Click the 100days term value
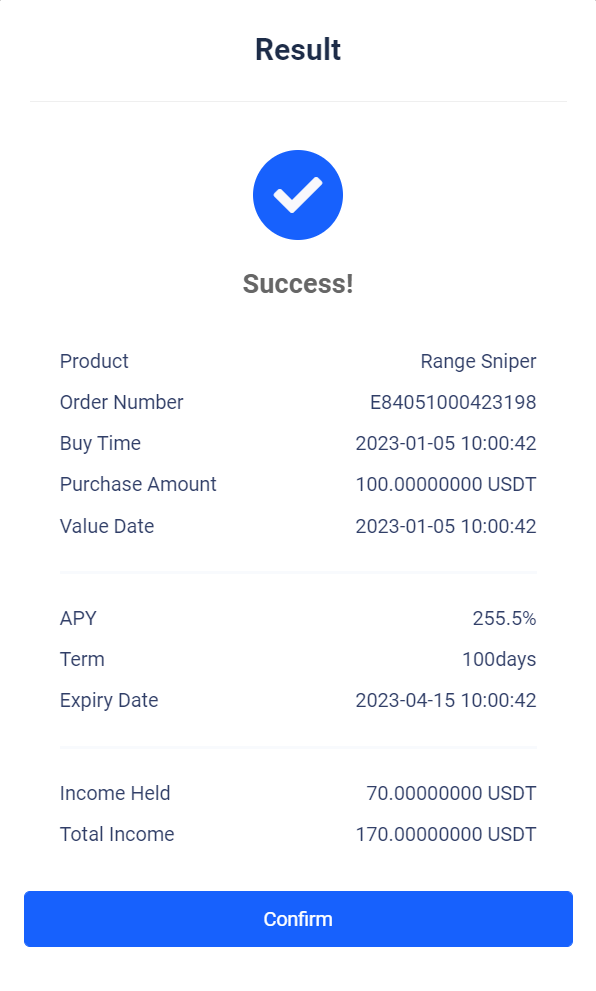 click(499, 659)
